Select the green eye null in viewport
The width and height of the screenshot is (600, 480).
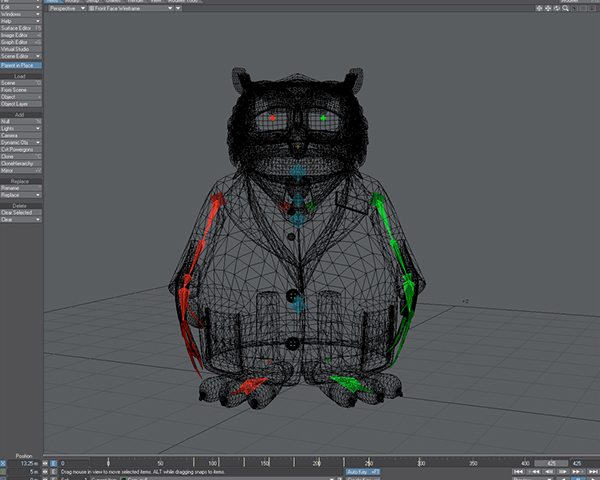pyautogui.click(x=323, y=118)
